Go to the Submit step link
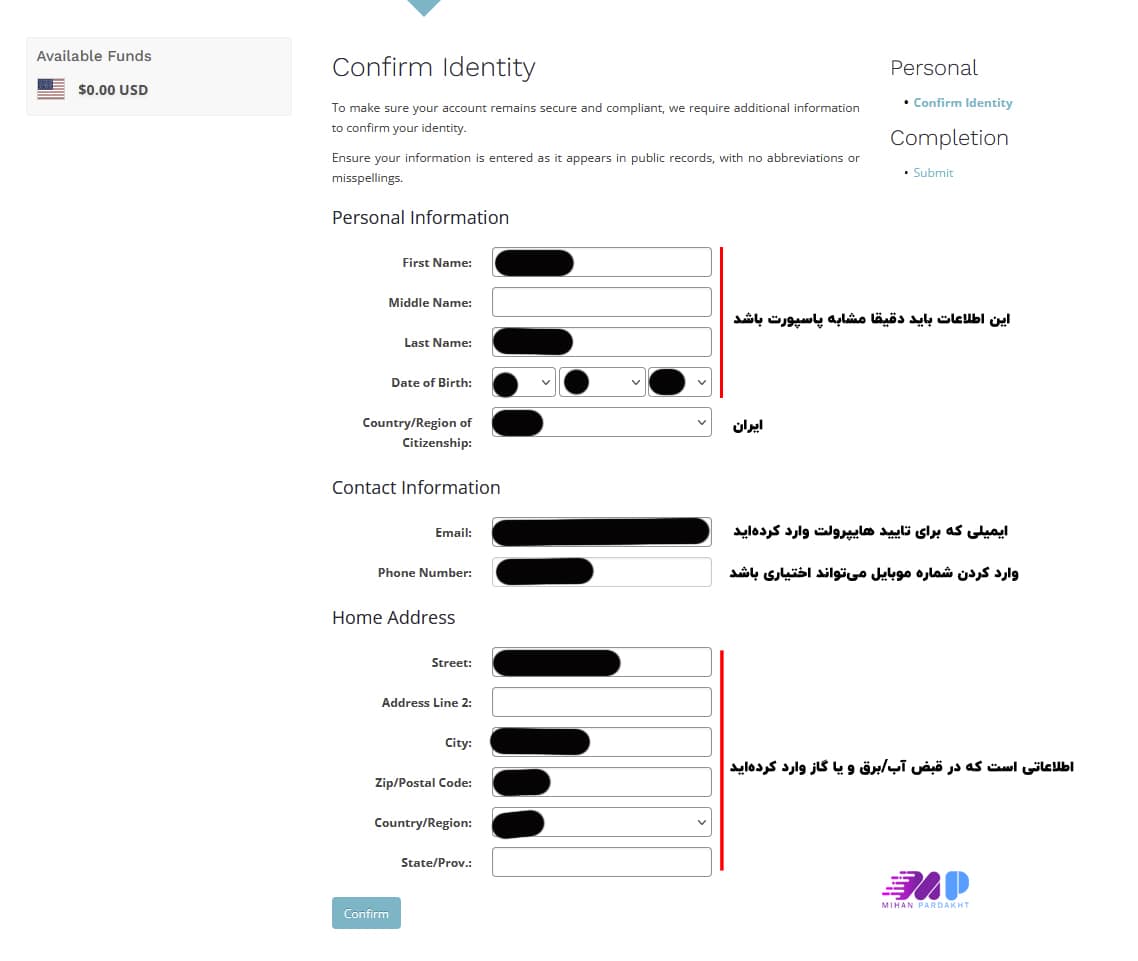1138x961 pixels. (933, 173)
